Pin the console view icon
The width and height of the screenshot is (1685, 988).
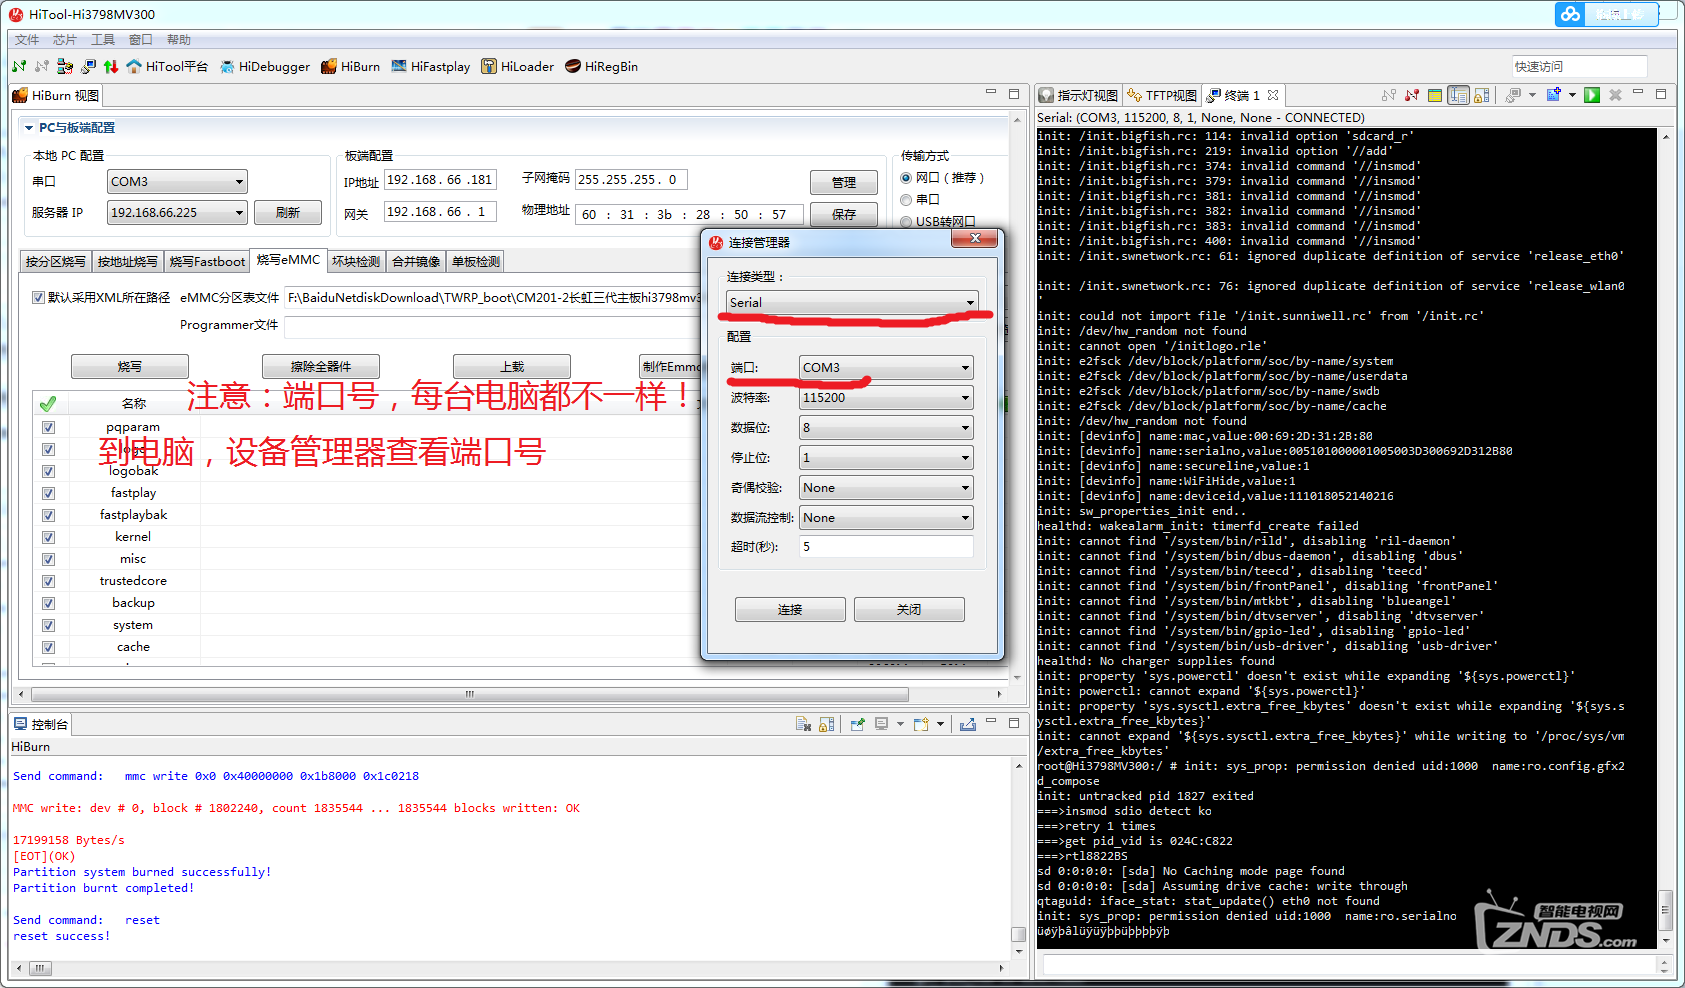pos(857,724)
